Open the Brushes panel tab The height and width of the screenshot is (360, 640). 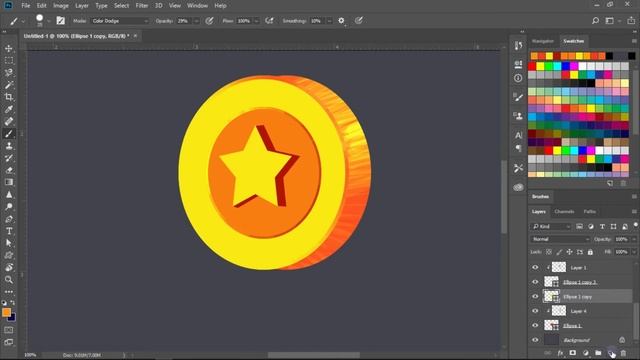[x=540, y=197]
